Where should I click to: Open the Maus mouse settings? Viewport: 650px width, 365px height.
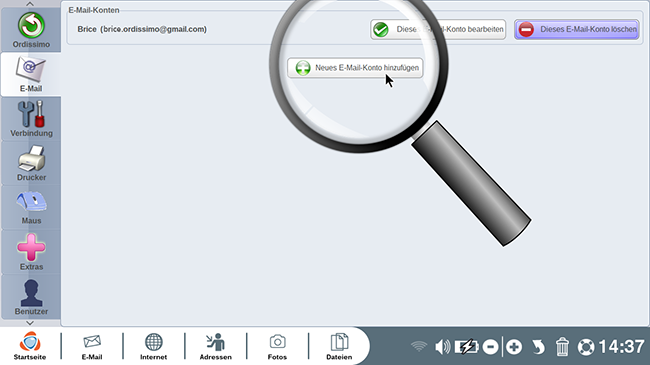click(31, 207)
